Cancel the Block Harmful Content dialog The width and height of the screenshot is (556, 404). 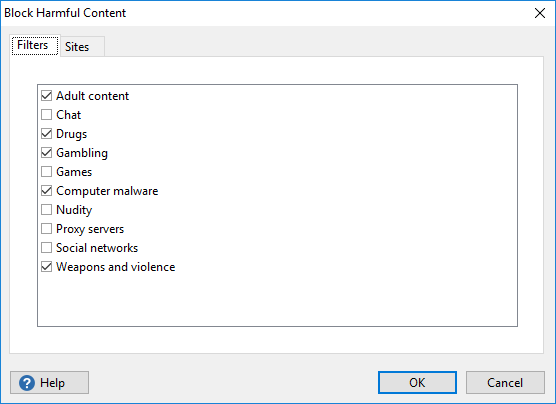point(505,383)
